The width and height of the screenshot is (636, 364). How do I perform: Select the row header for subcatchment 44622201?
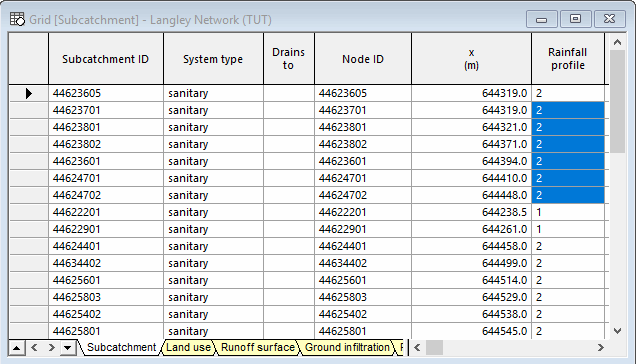pos(28,212)
